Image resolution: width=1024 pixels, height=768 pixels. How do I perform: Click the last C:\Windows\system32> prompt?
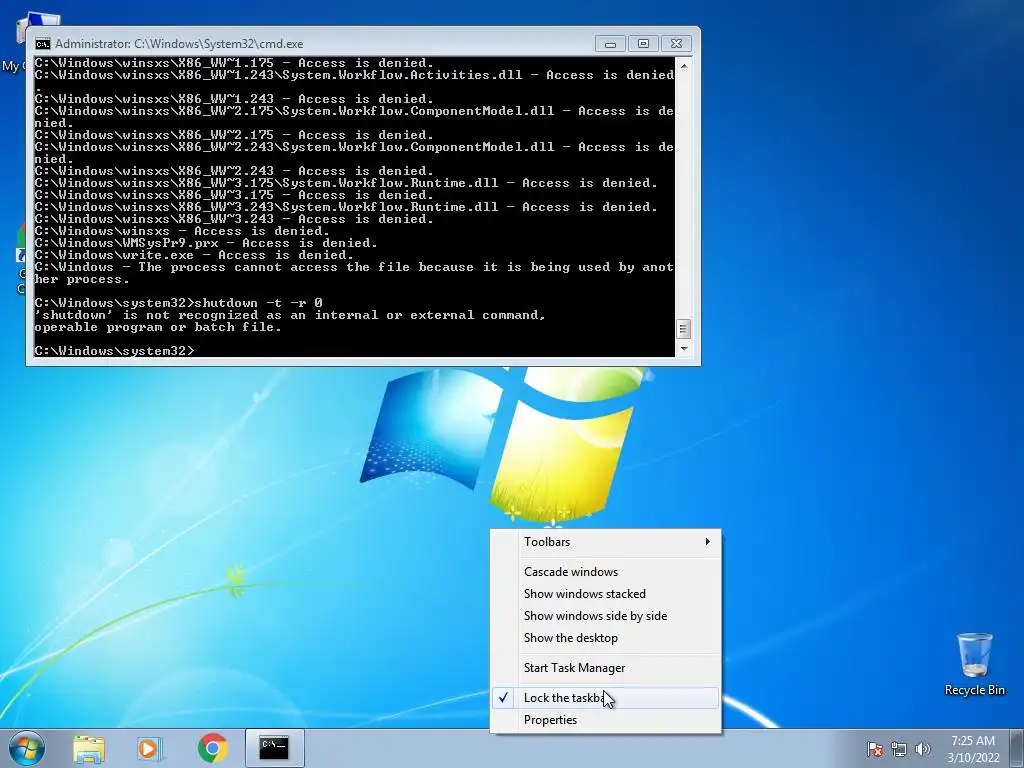[115, 351]
